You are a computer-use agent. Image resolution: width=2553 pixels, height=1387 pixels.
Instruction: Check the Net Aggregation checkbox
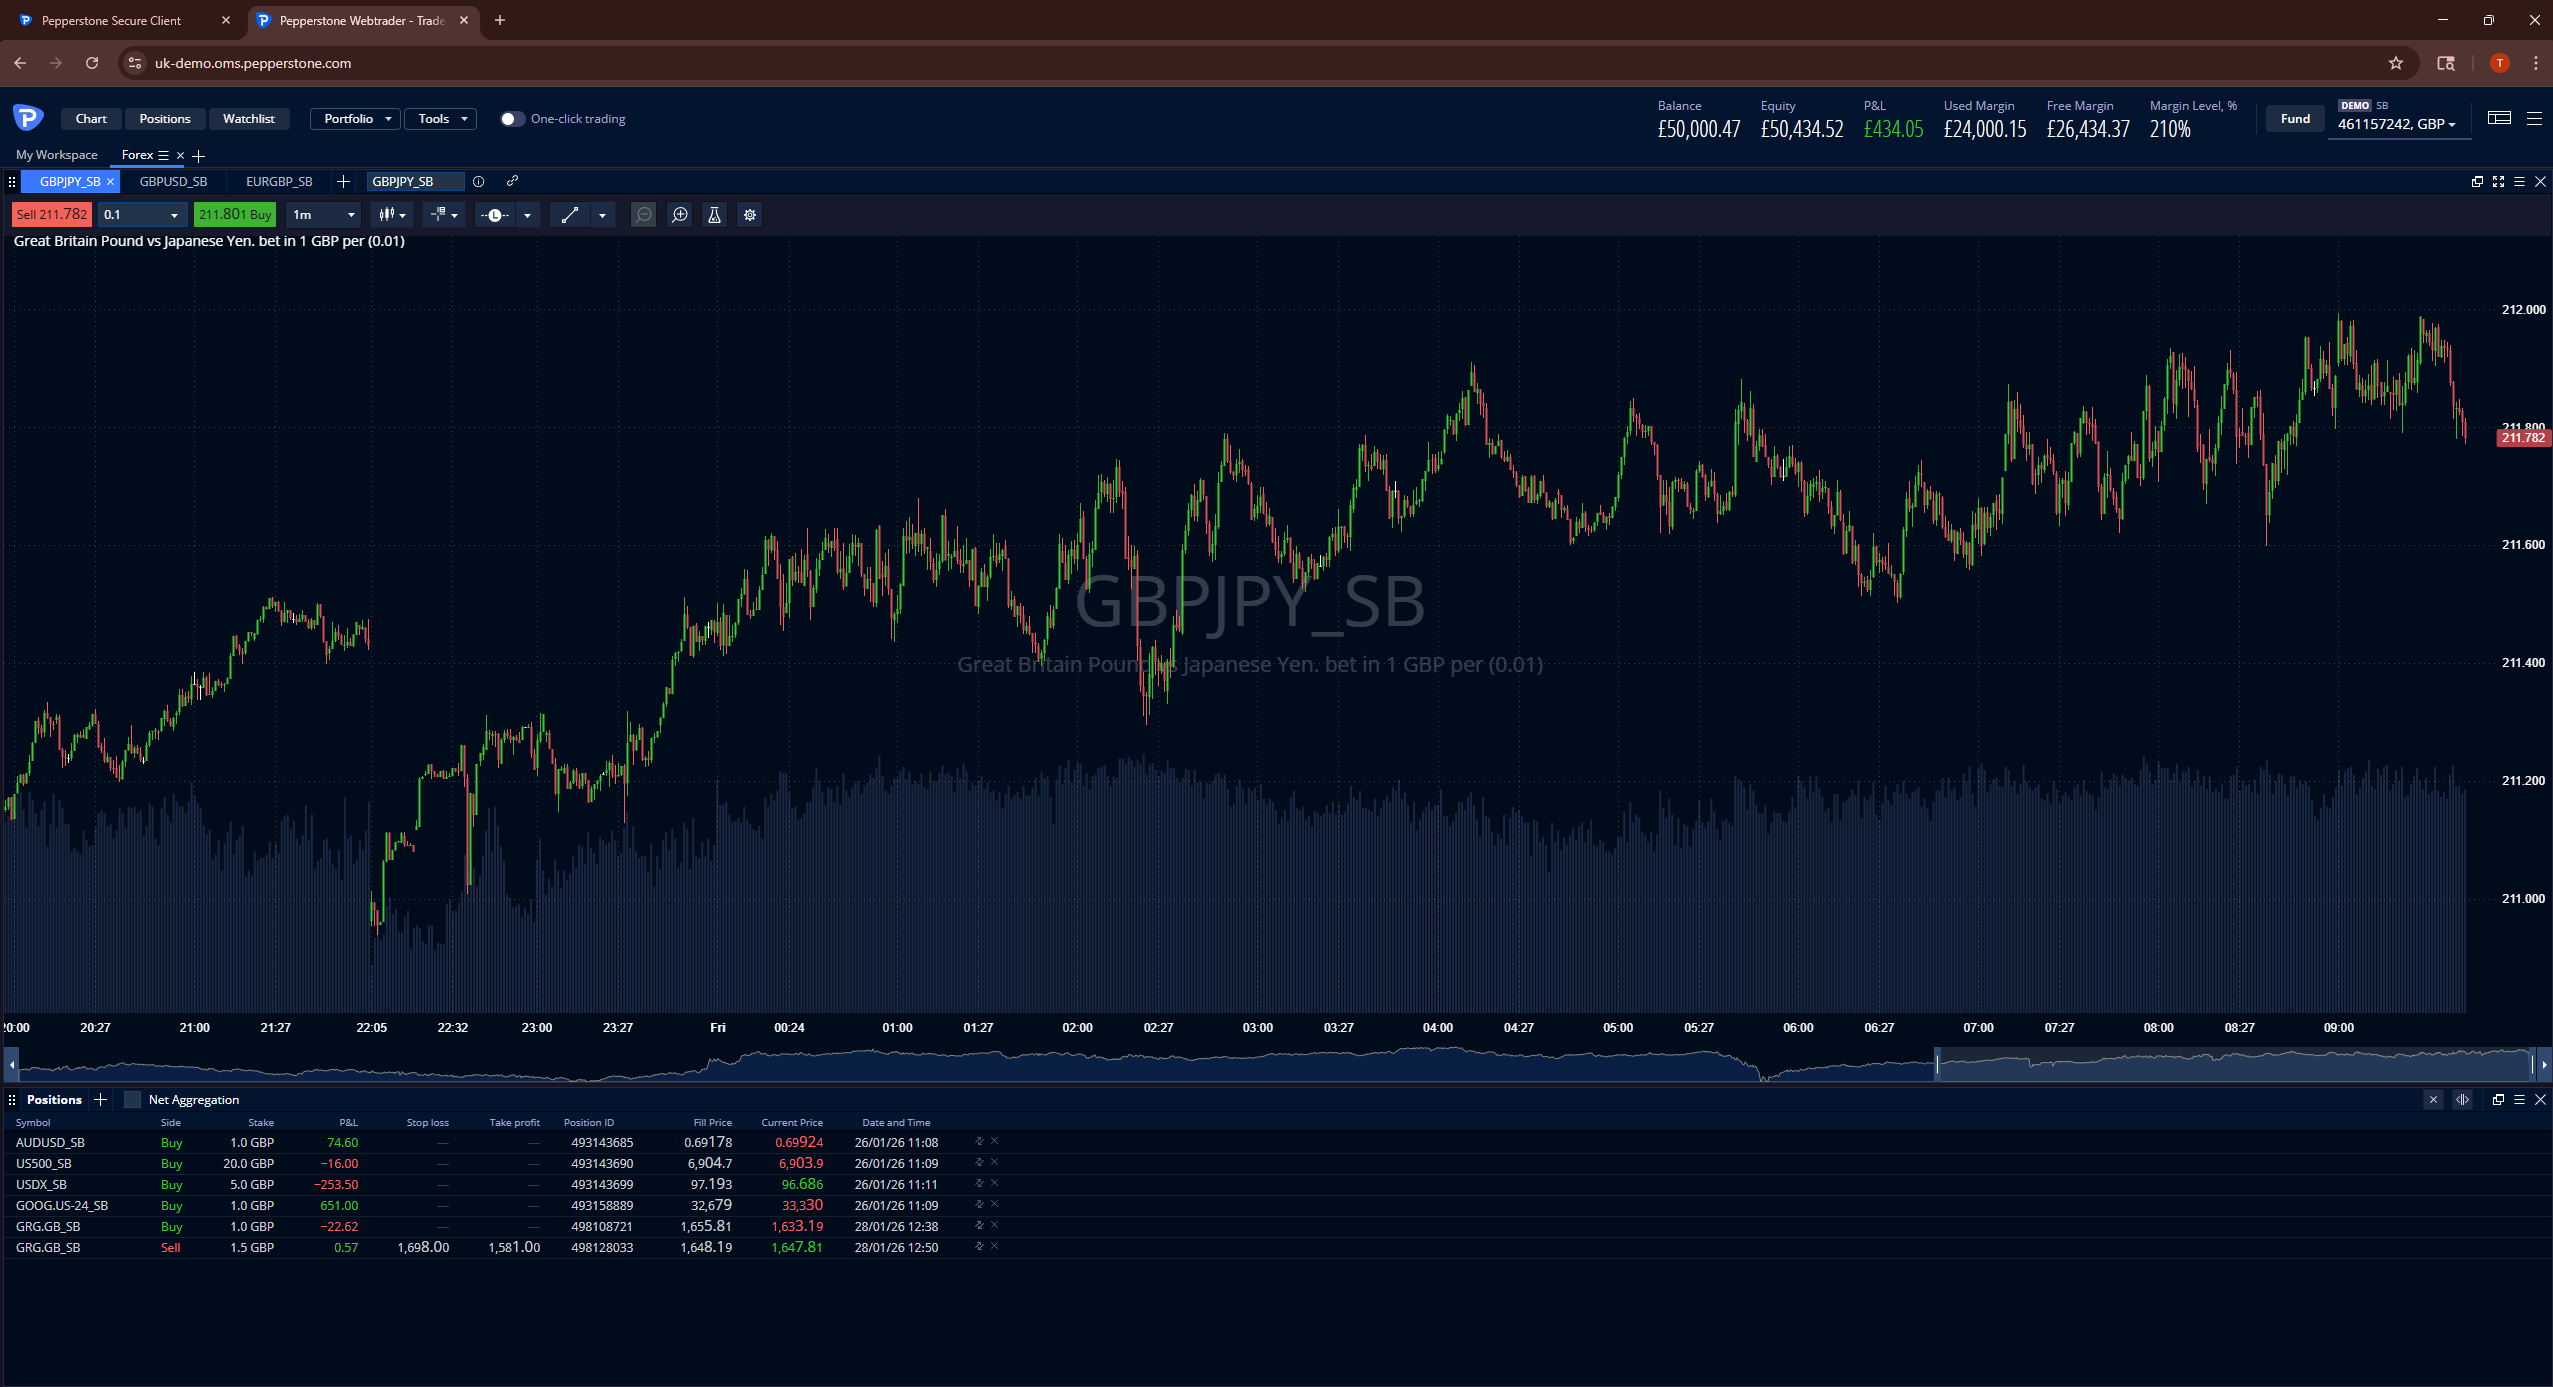[x=132, y=1099]
